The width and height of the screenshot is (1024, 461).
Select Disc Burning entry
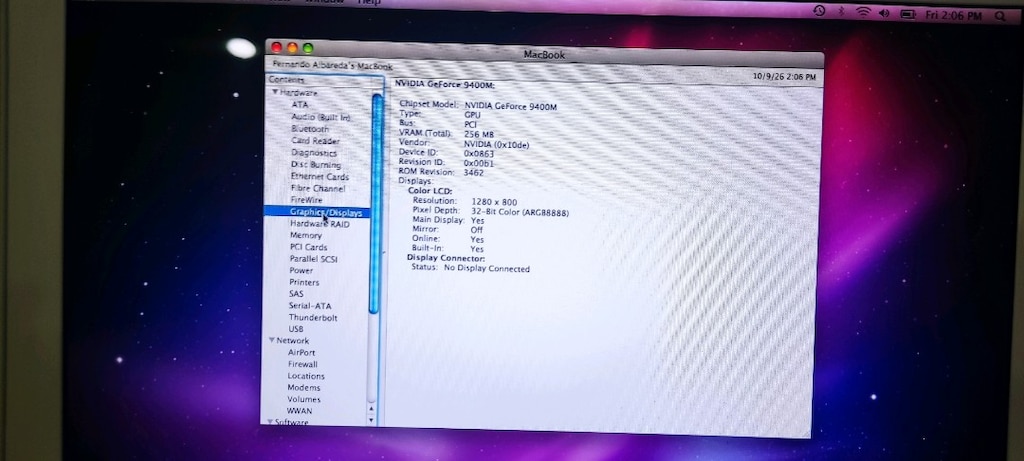(x=316, y=165)
